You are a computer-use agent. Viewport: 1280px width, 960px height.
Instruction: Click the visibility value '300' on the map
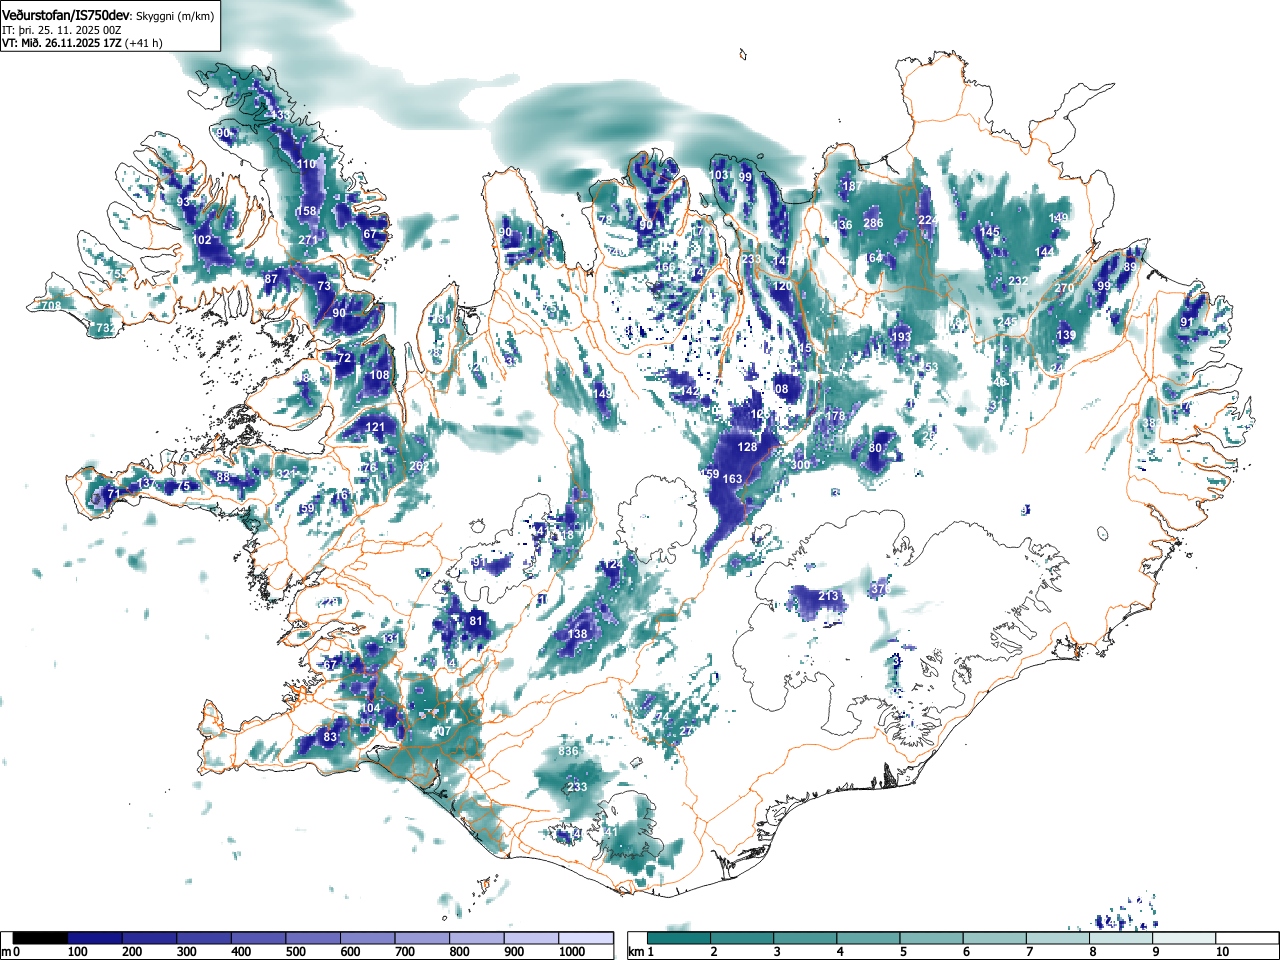click(800, 465)
